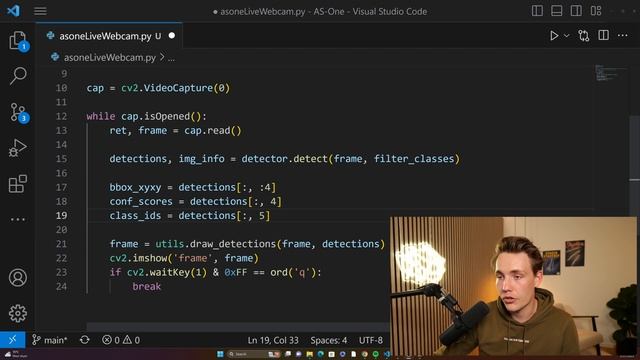The height and width of the screenshot is (360, 640).
Task: Toggle the bottom panel layout icon
Action: point(557,11)
